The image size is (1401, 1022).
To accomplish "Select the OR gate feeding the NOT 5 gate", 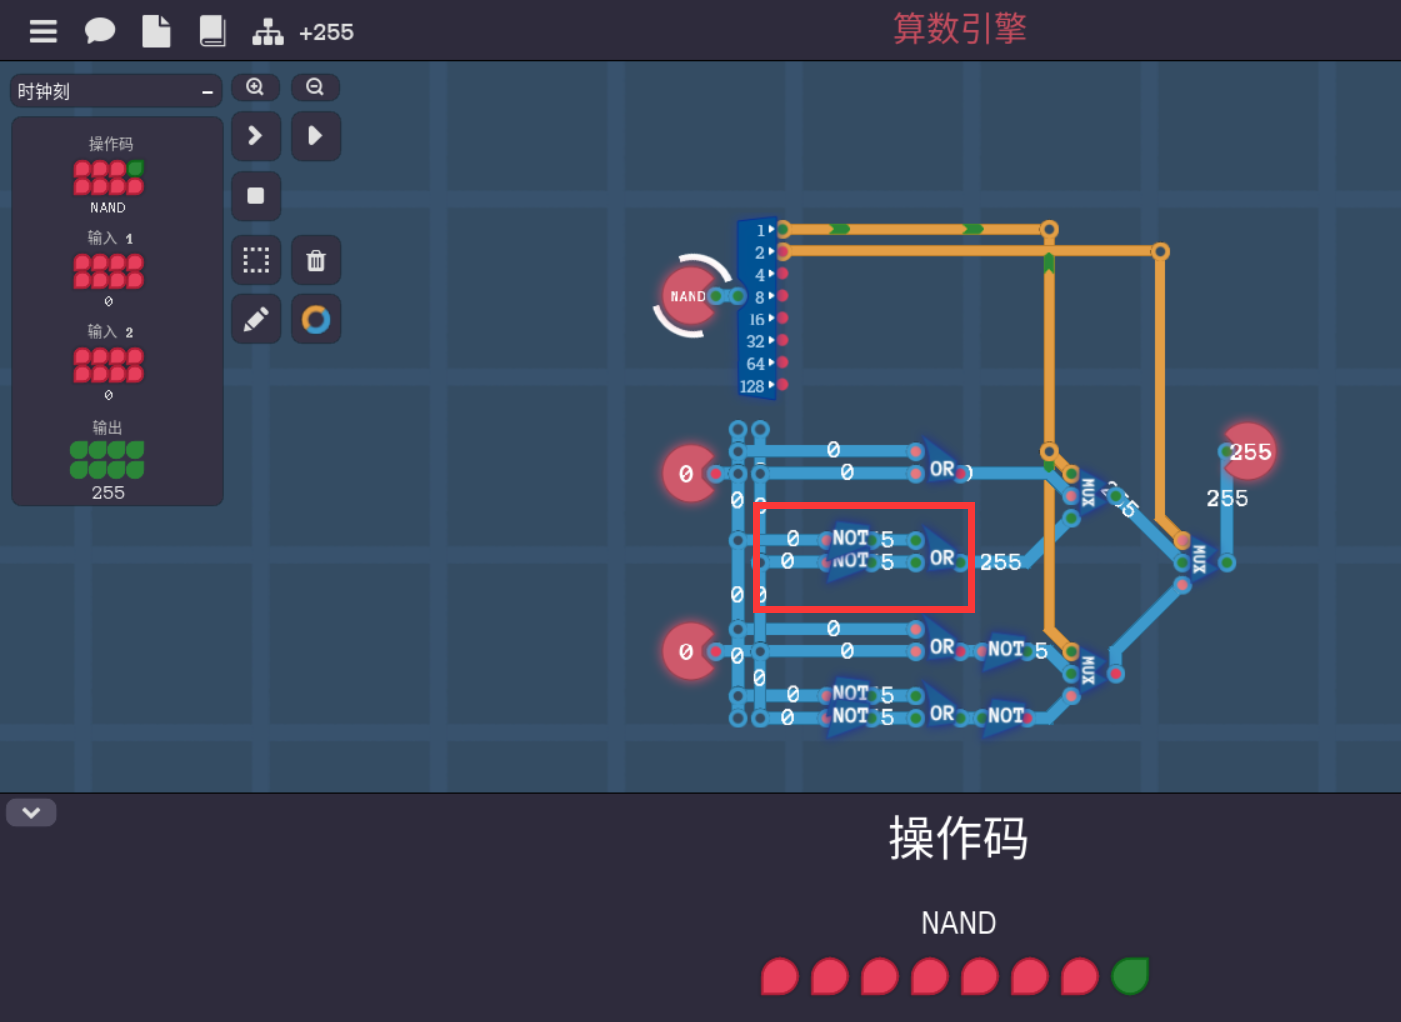I will click(x=941, y=646).
